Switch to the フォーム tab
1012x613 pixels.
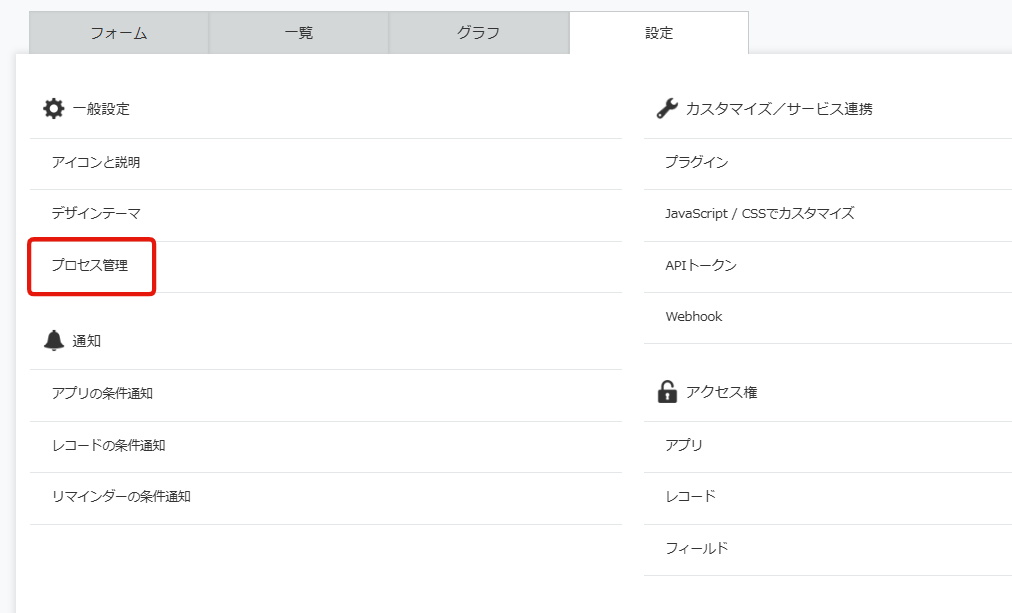click(119, 33)
